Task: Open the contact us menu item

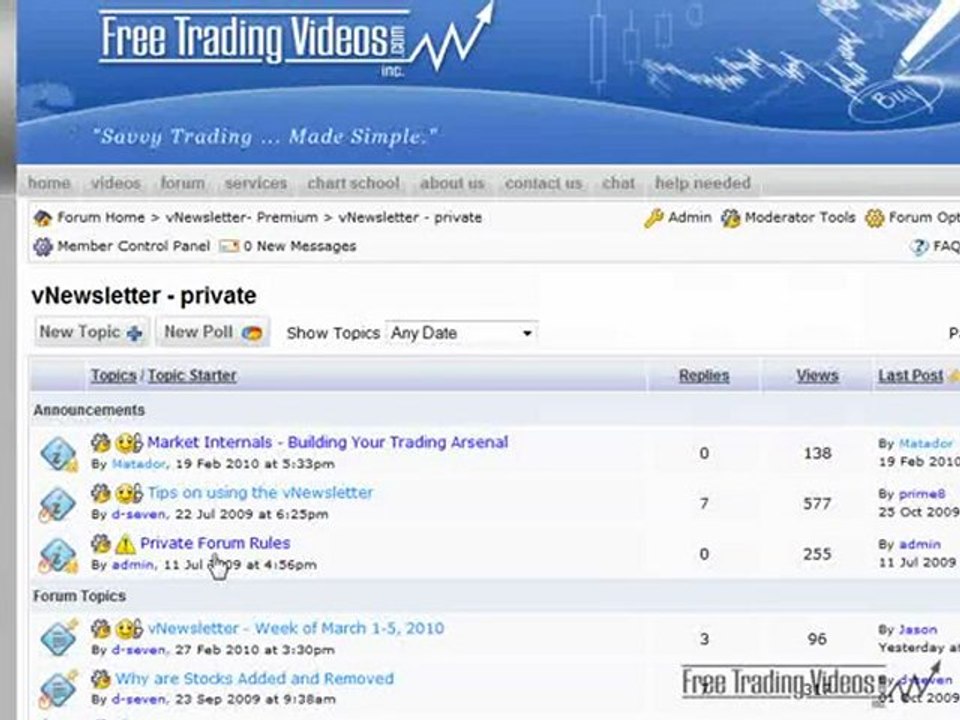Action: [x=543, y=183]
